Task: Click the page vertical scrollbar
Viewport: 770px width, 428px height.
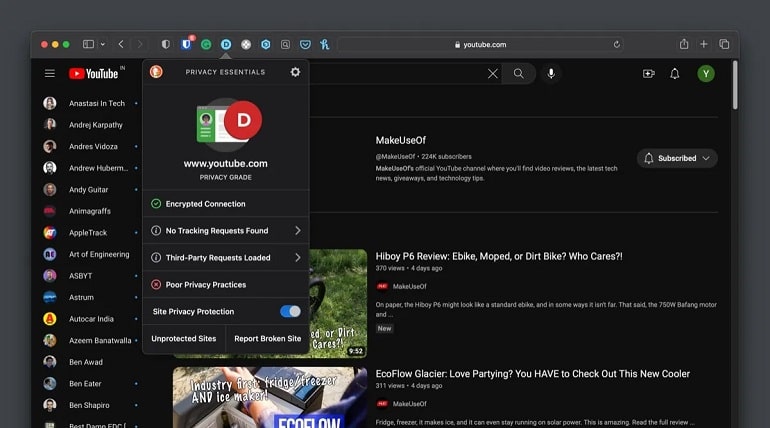Action: click(x=735, y=84)
